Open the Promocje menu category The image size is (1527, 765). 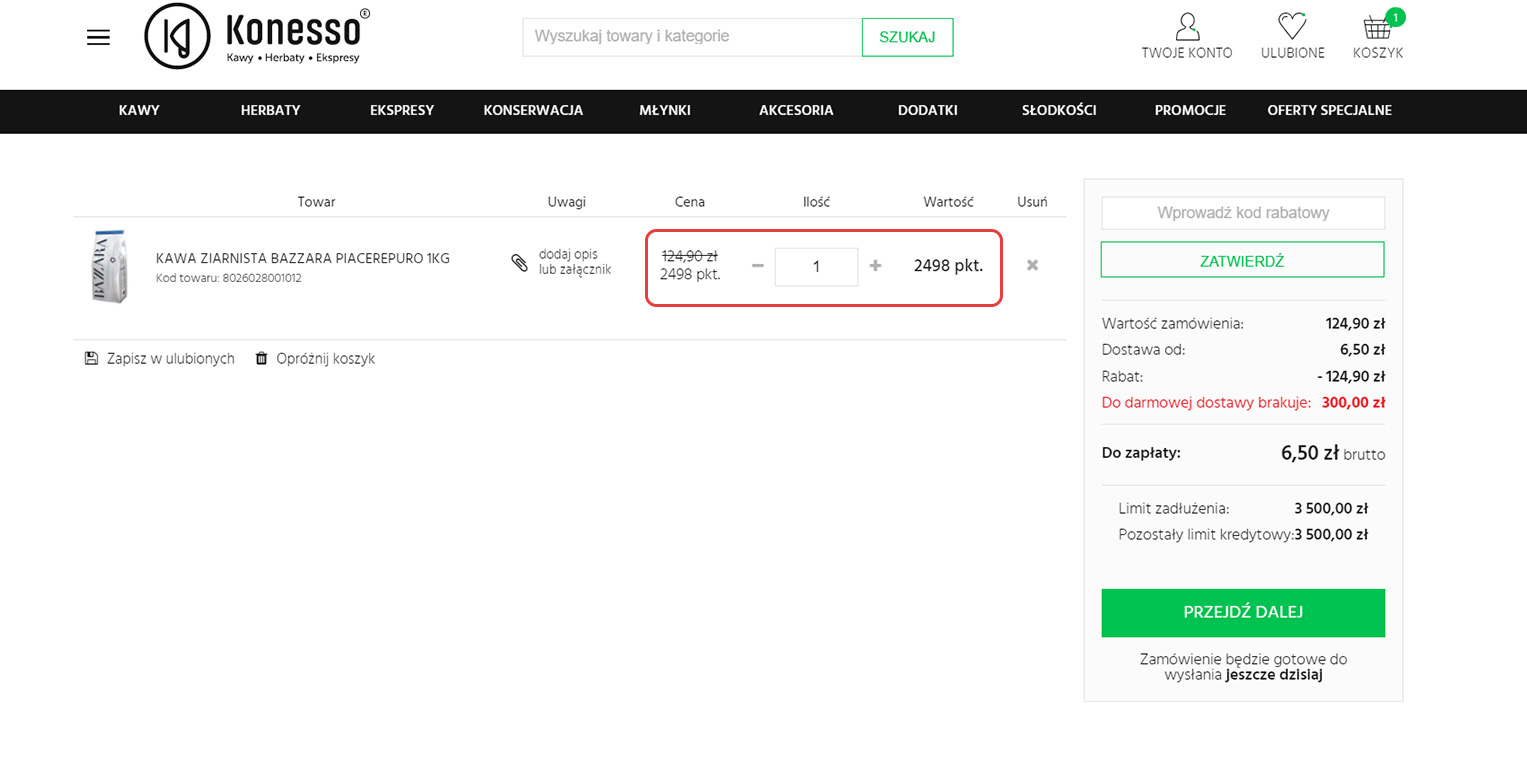(1190, 111)
